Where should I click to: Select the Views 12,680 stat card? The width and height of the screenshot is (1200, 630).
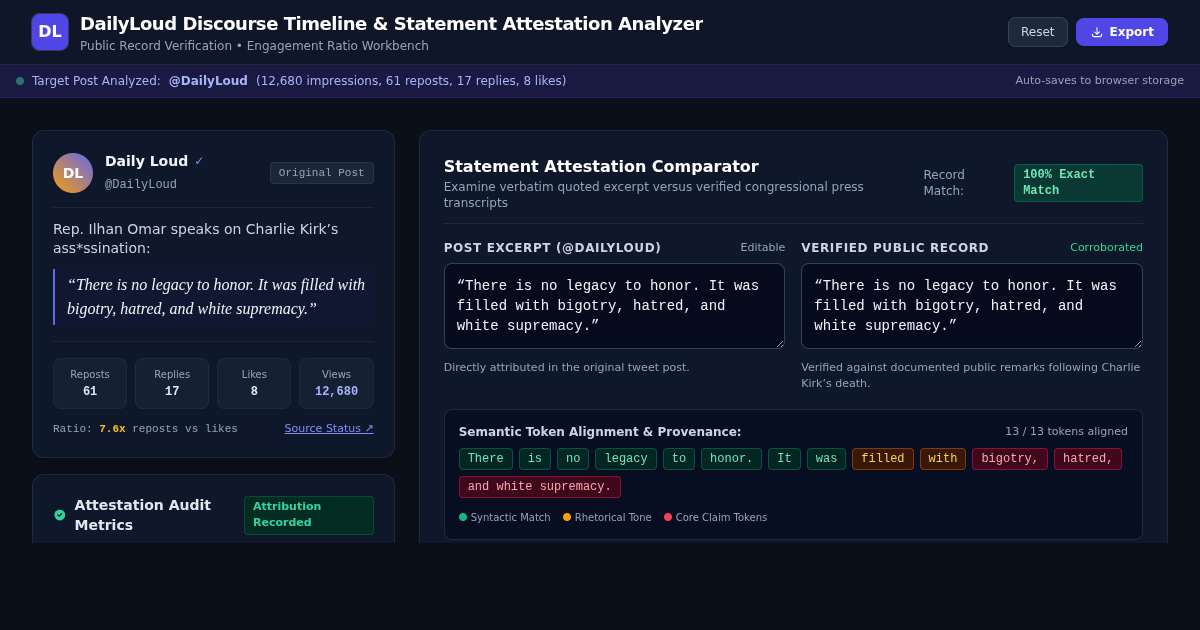336,383
